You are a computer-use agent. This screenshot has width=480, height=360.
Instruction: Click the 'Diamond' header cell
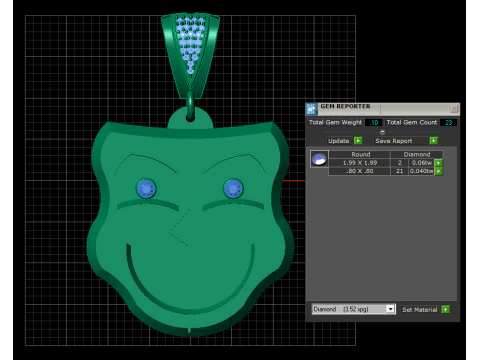417,154
